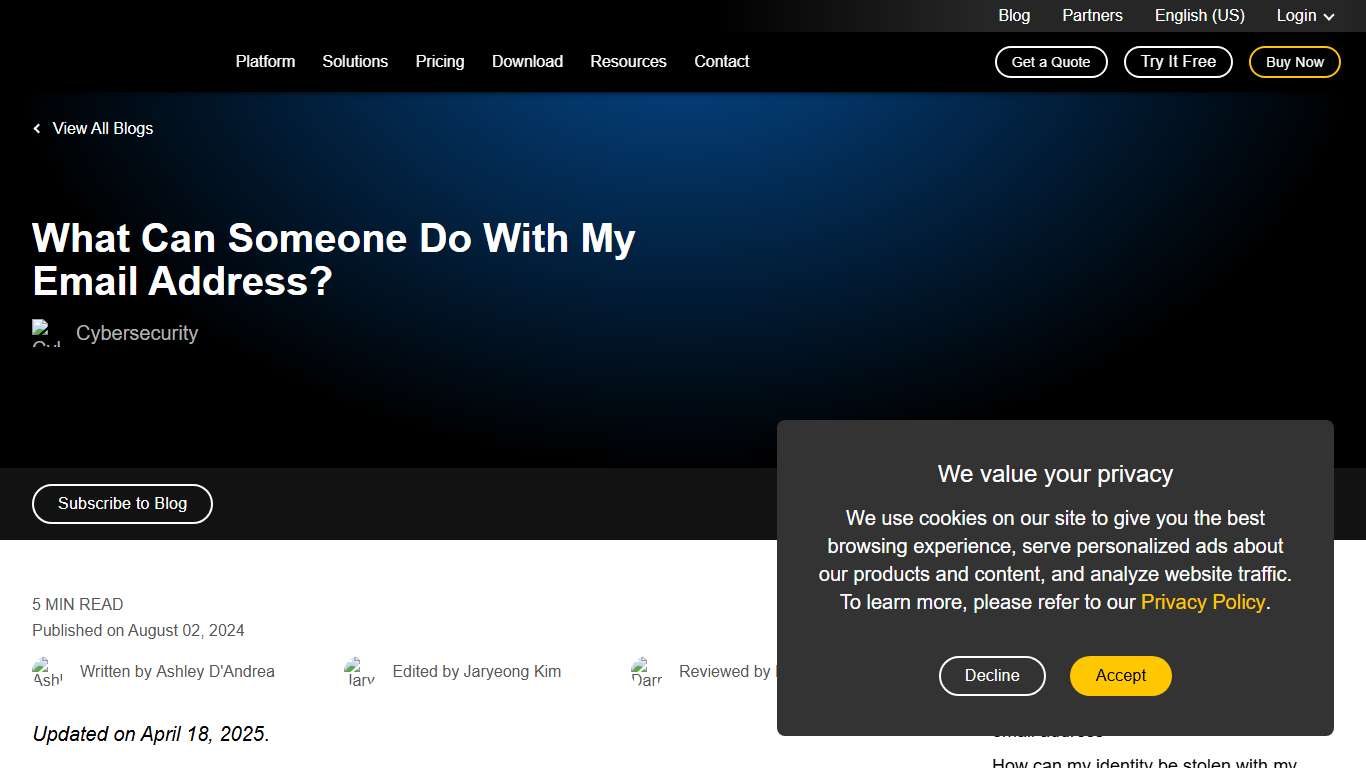Accept cookies in the privacy banner
Screen dimensions: 1366x768
point(1120,676)
